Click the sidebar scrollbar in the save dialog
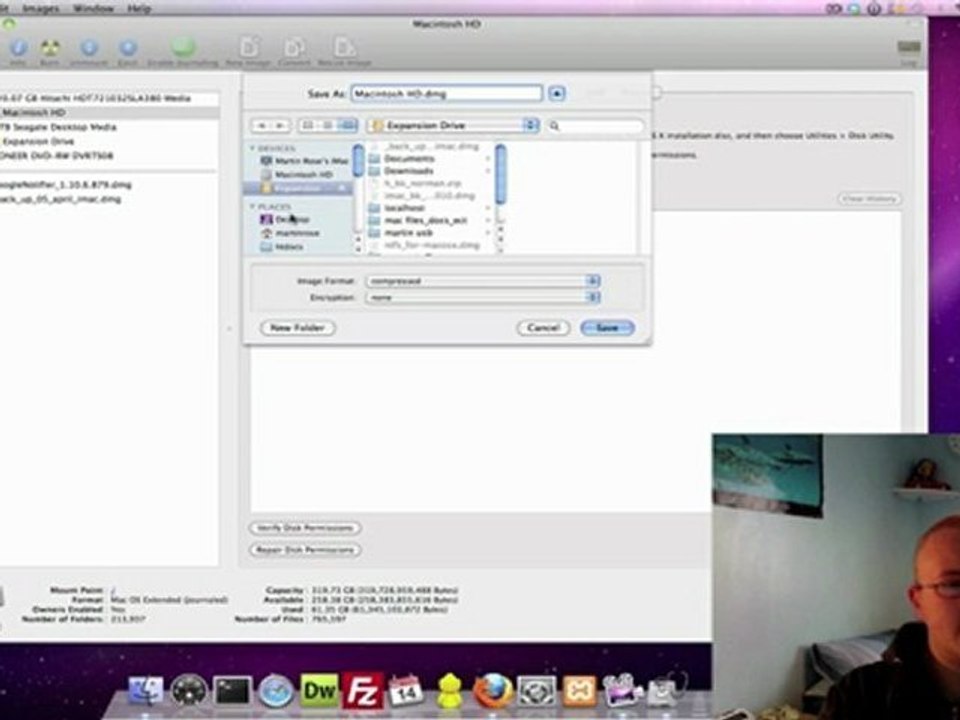 coord(358,162)
